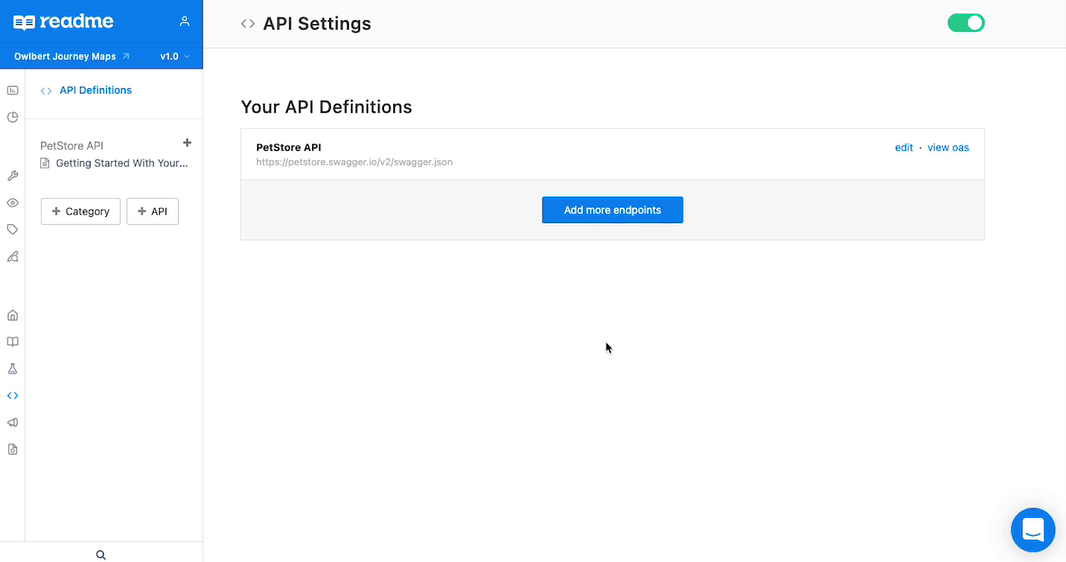
Task: Open the bar chart dashboard icon
Action: pyautogui.click(x=12, y=90)
